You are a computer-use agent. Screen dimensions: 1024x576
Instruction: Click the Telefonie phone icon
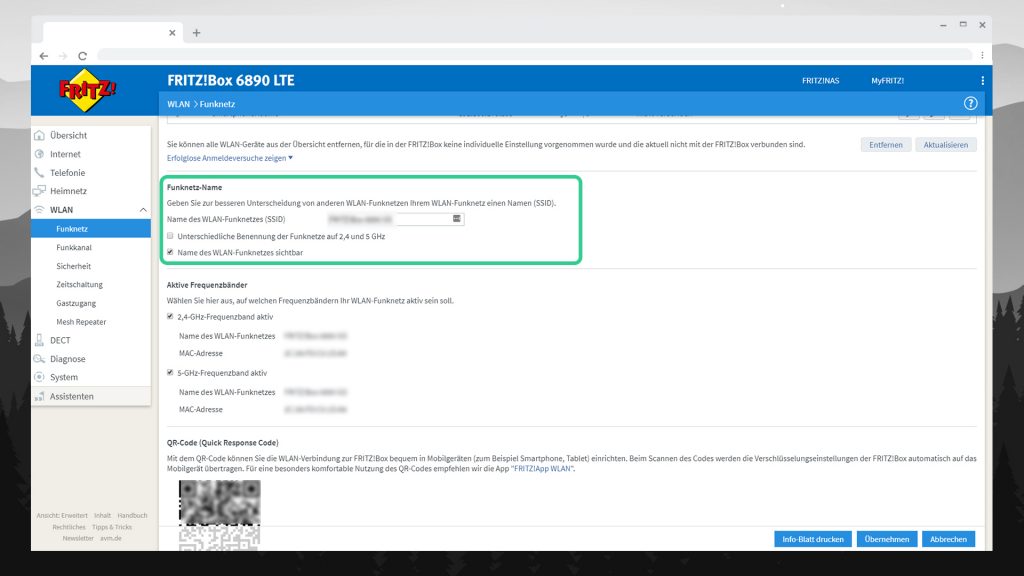pos(39,172)
